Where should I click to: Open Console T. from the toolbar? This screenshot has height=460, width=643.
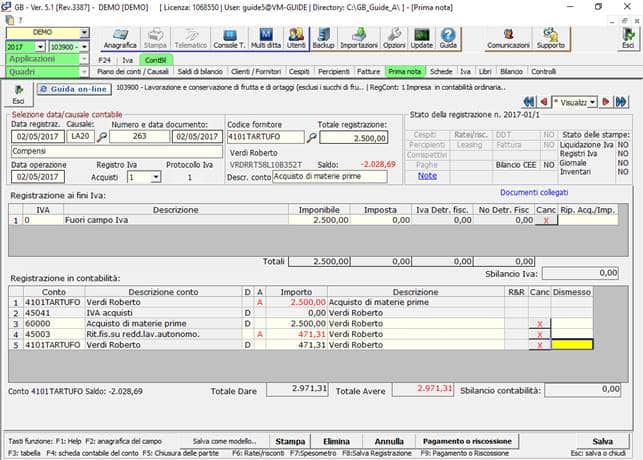[x=229, y=39]
